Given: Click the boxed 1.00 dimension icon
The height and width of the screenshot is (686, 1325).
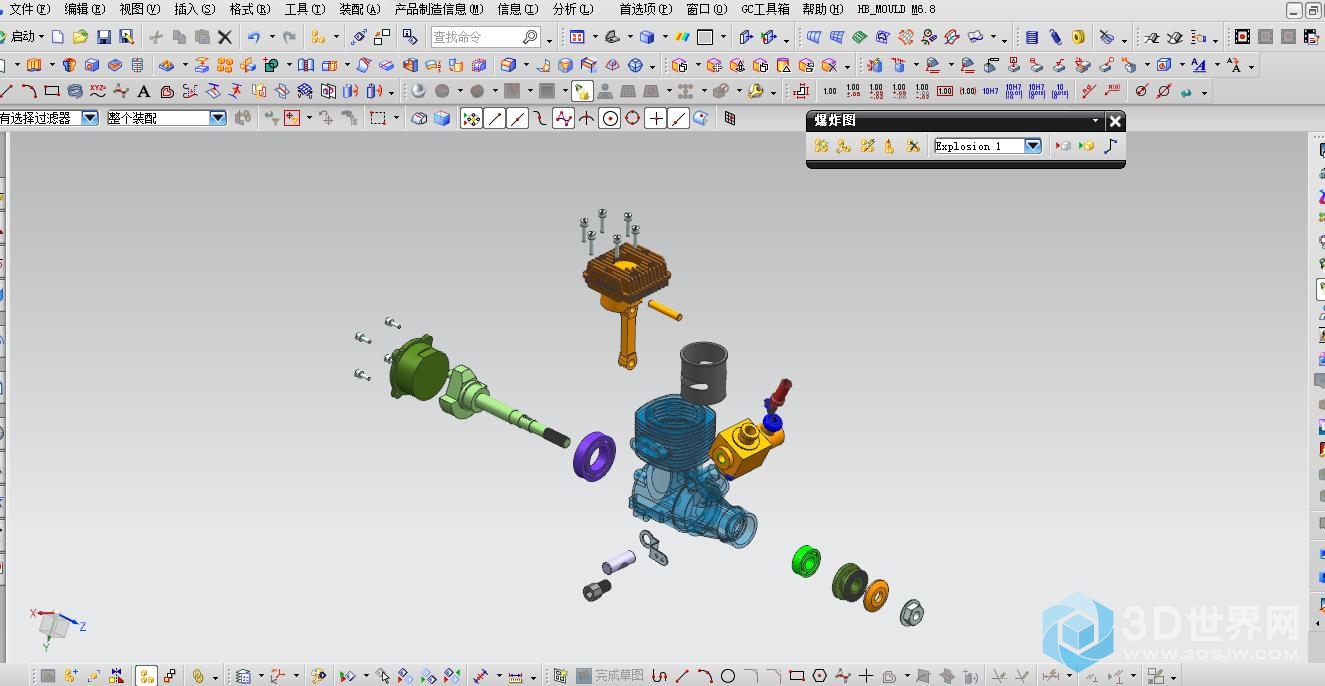Looking at the screenshot, I should click(x=945, y=91).
